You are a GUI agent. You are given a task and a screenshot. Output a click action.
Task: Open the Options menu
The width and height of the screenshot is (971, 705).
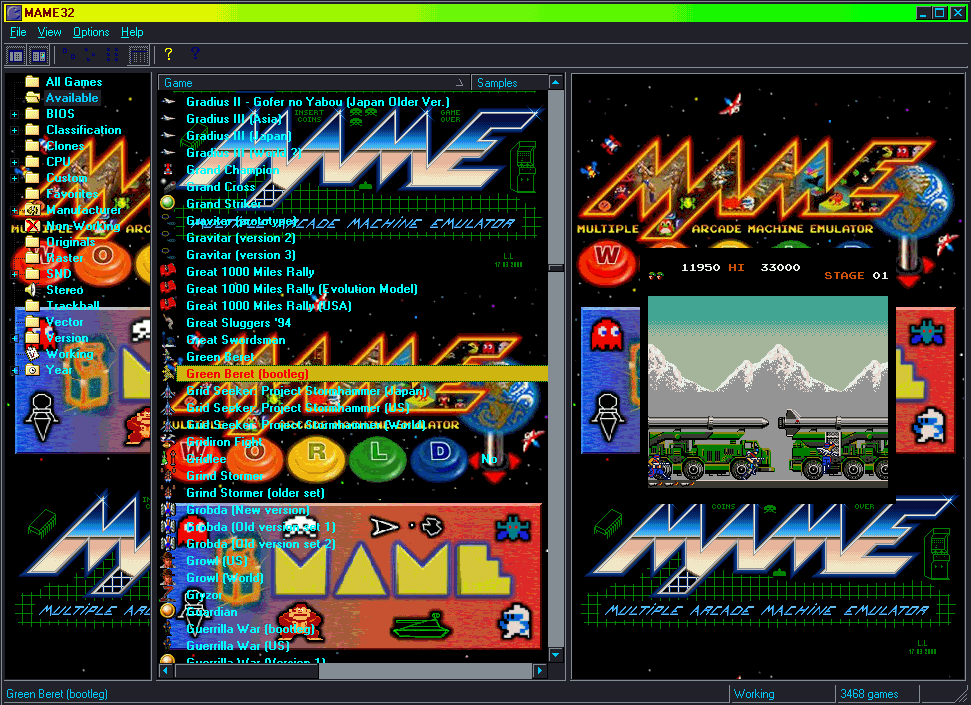click(x=91, y=32)
